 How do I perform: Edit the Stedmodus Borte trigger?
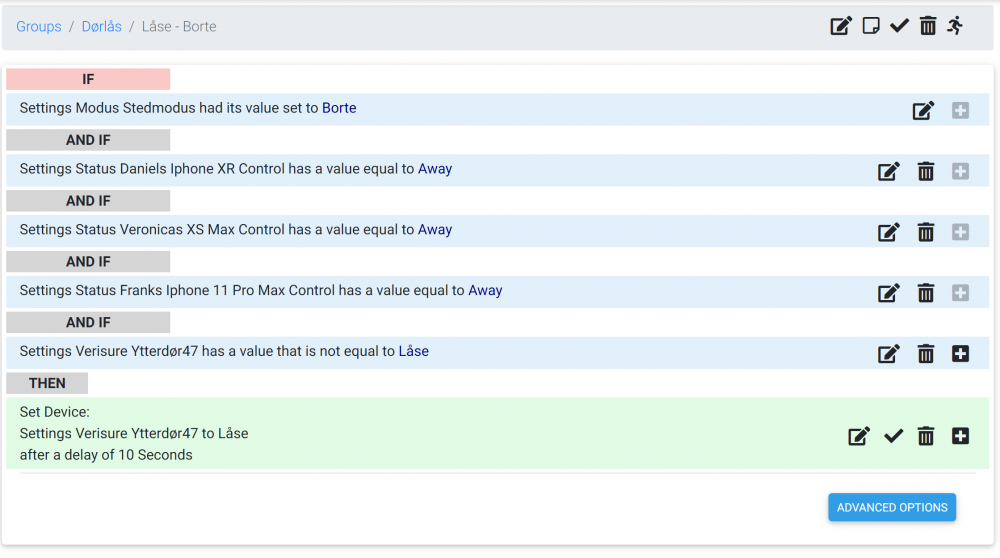923,110
